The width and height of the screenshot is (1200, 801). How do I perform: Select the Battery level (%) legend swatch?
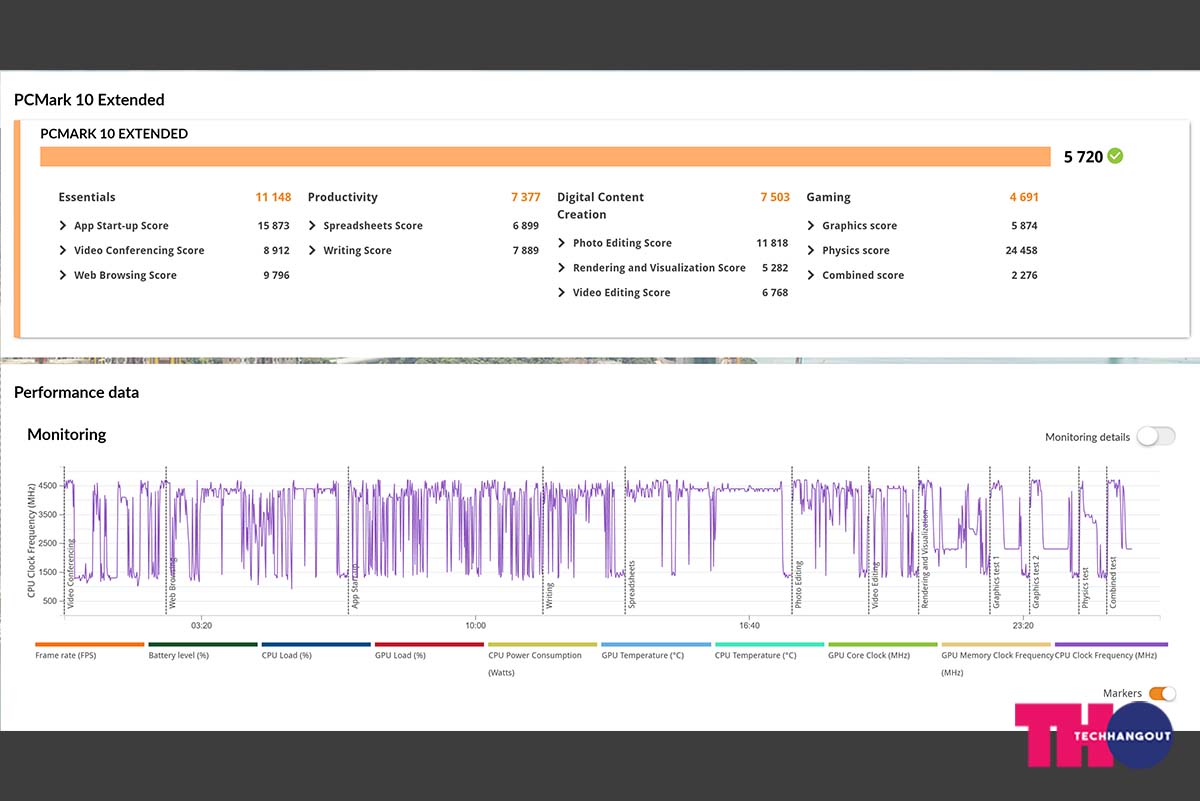pyautogui.click(x=203, y=645)
